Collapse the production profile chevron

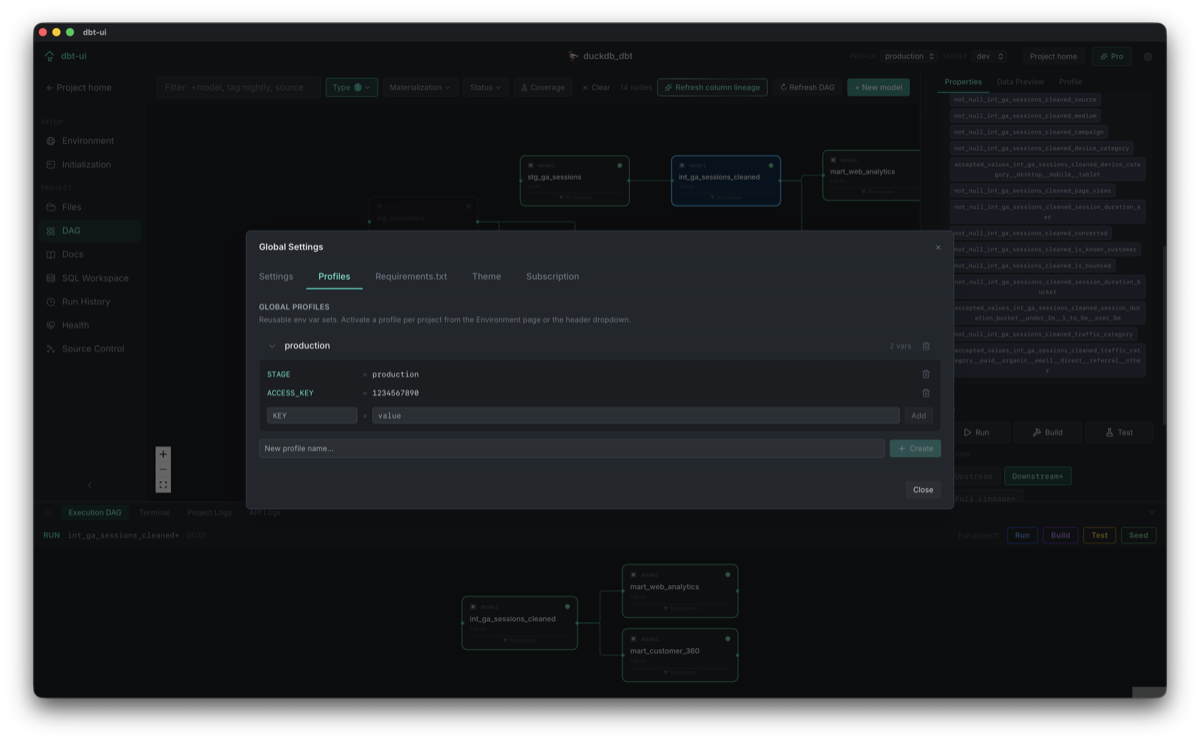point(272,346)
